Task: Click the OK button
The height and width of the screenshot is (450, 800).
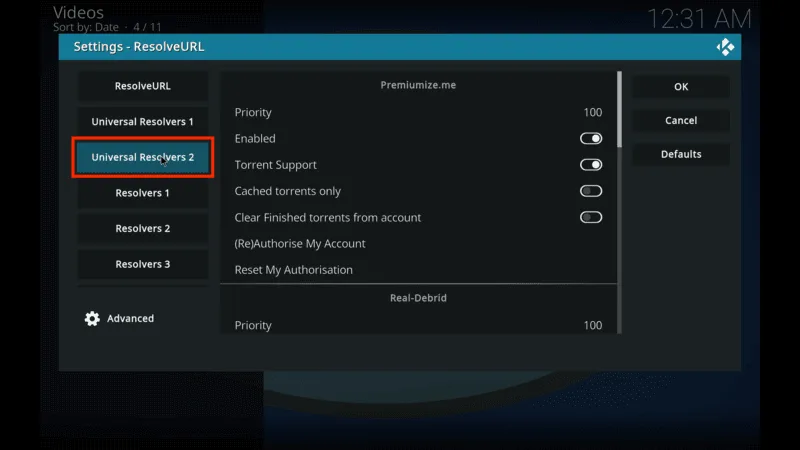Action: (x=681, y=87)
